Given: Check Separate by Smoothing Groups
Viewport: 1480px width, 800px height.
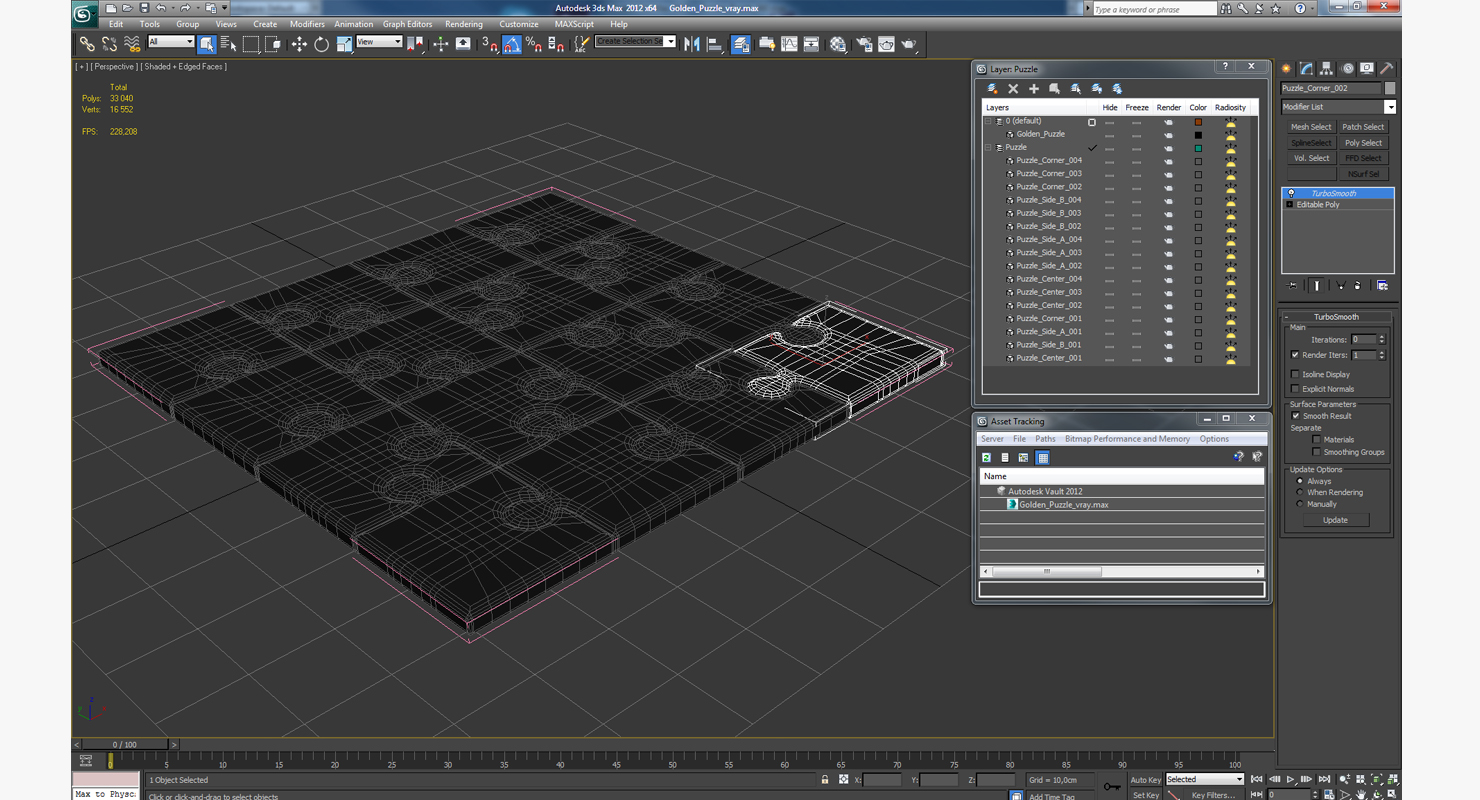Looking at the screenshot, I should [1316, 452].
